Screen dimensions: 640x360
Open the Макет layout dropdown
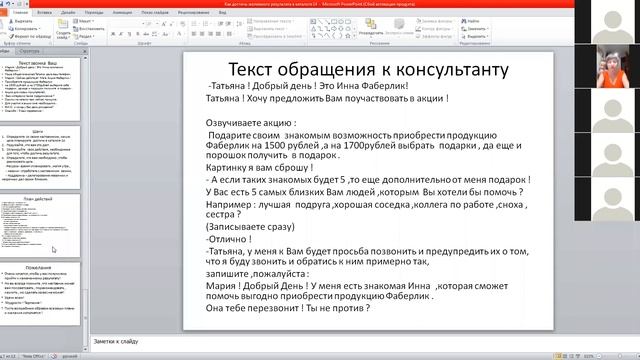pos(84,21)
